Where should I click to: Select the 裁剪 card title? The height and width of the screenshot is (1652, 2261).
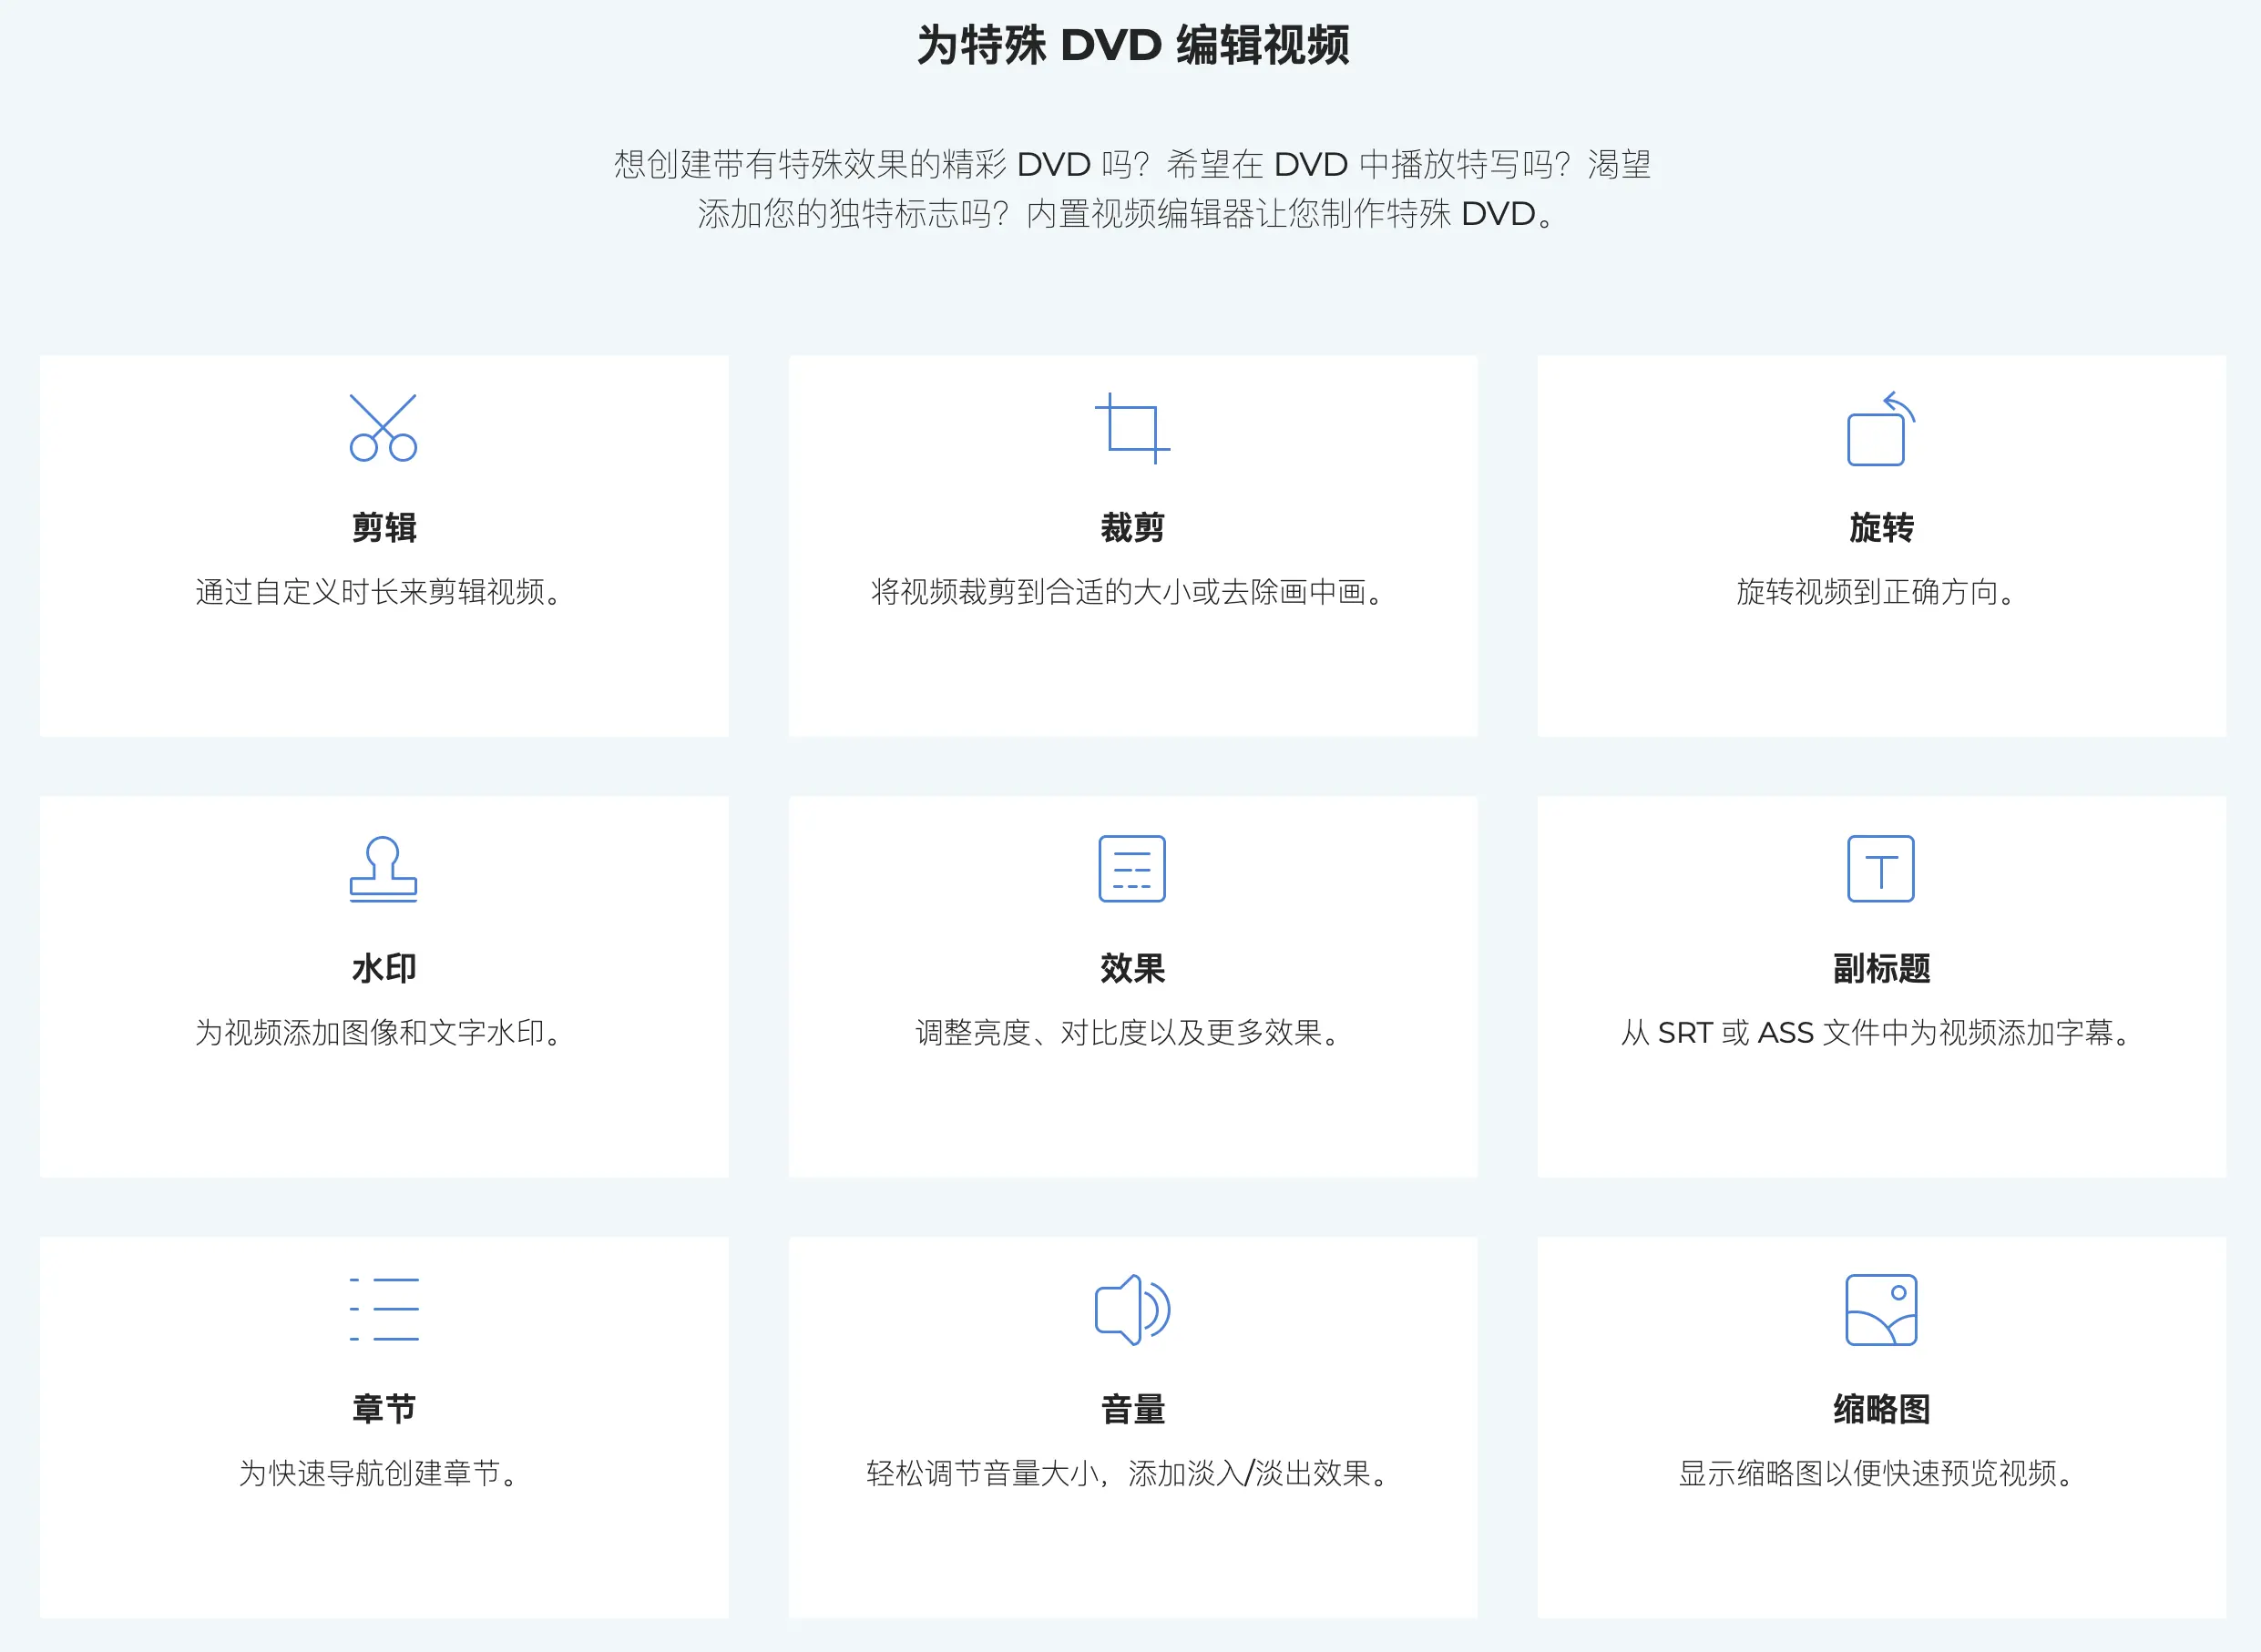click(x=1132, y=527)
